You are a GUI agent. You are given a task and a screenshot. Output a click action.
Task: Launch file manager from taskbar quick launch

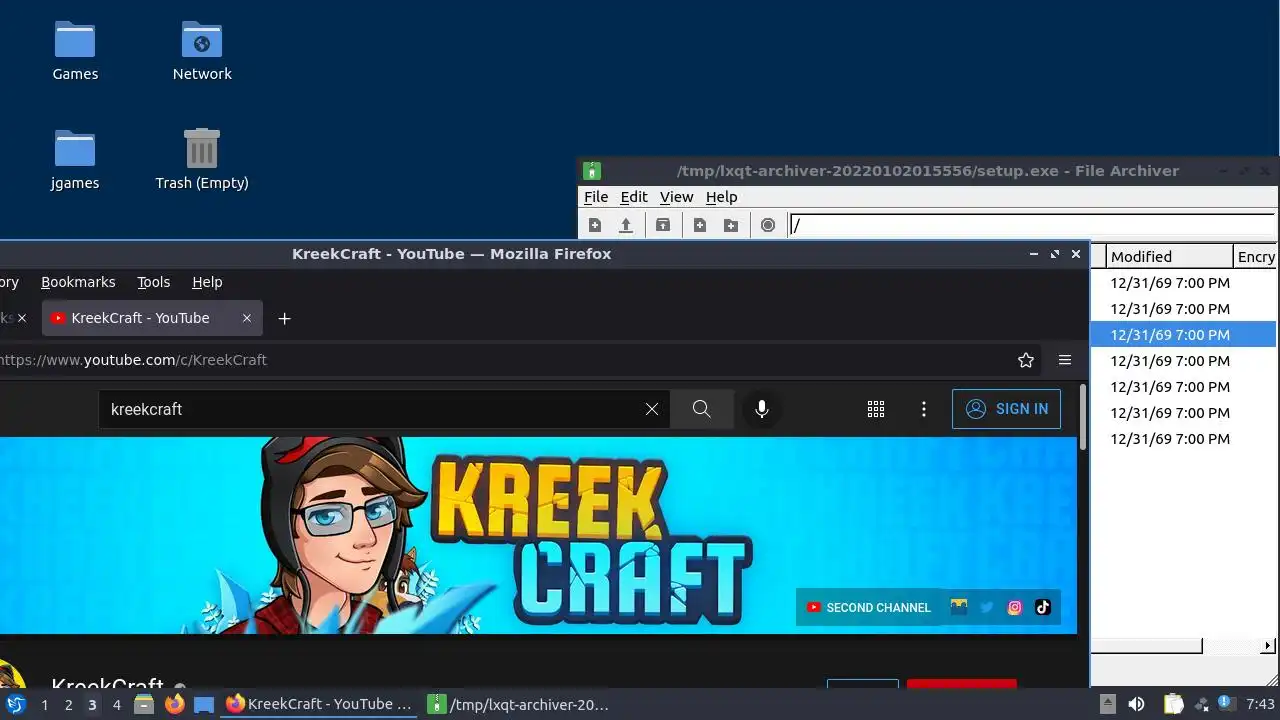144,704
